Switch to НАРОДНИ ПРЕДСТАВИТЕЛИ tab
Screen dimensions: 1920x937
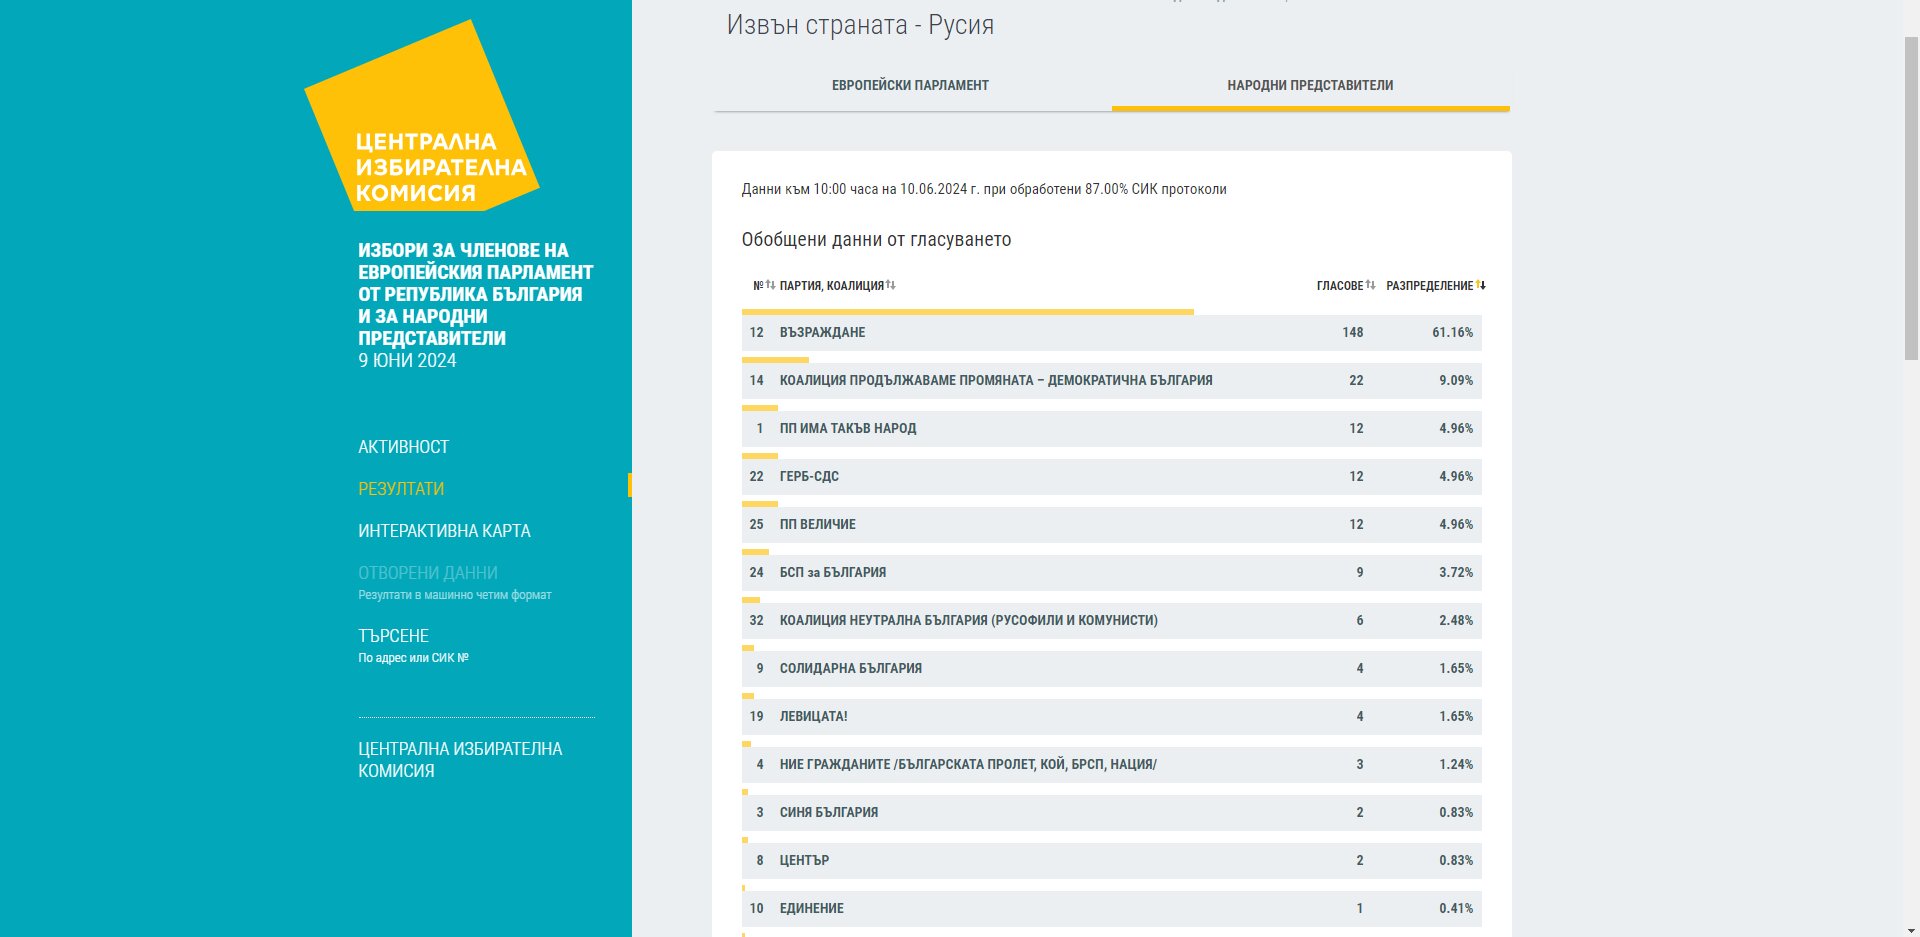tap(1310, 86)
